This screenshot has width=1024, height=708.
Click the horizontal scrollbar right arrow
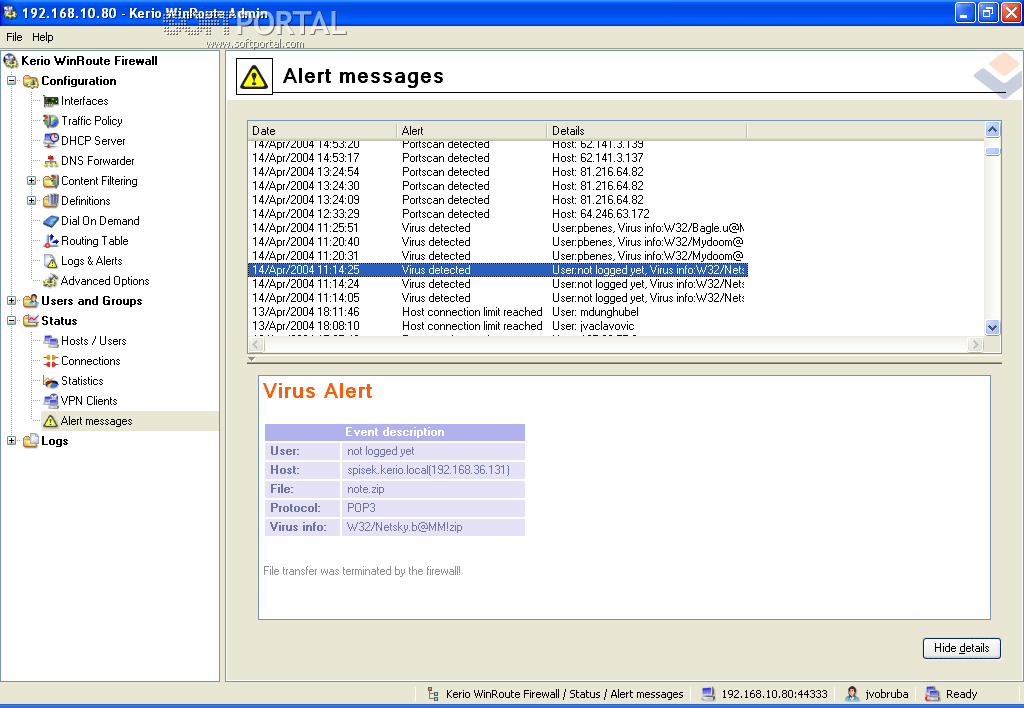coord(975,344)
